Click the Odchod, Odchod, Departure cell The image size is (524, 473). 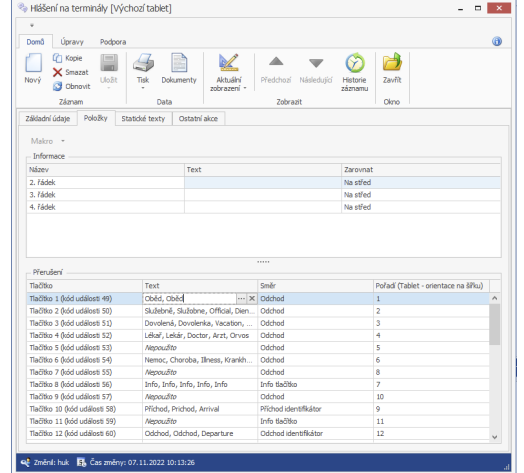[200, 434]
